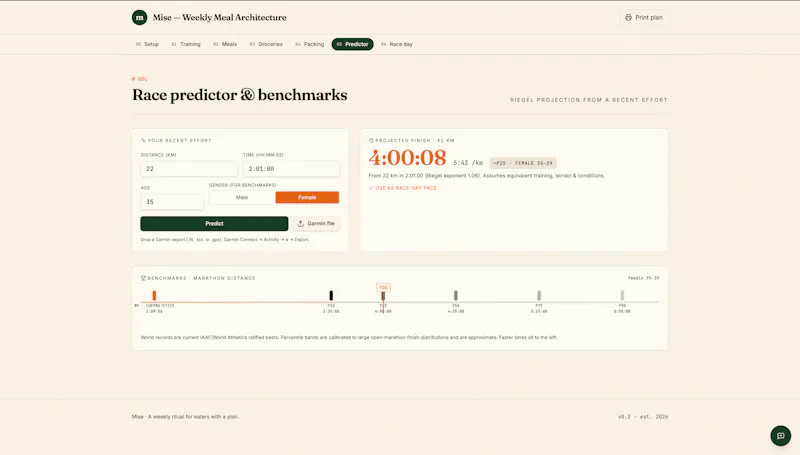The height and width of the screenshot is (455, 800).
Task: Click the Benchmarks trophy icon
Action: [x=143, y=278]
